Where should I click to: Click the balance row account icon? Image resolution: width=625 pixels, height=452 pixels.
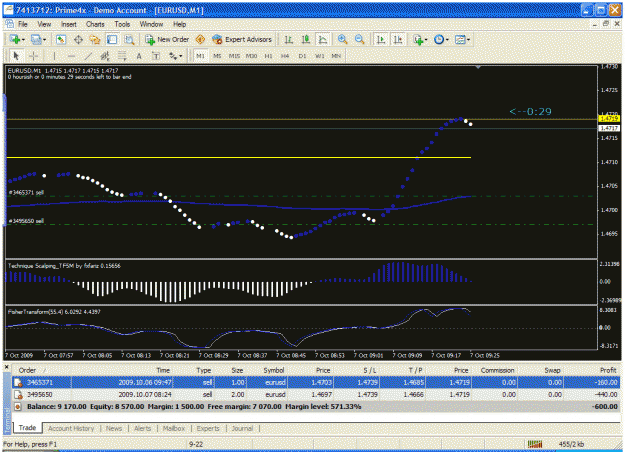pos(18,407)
